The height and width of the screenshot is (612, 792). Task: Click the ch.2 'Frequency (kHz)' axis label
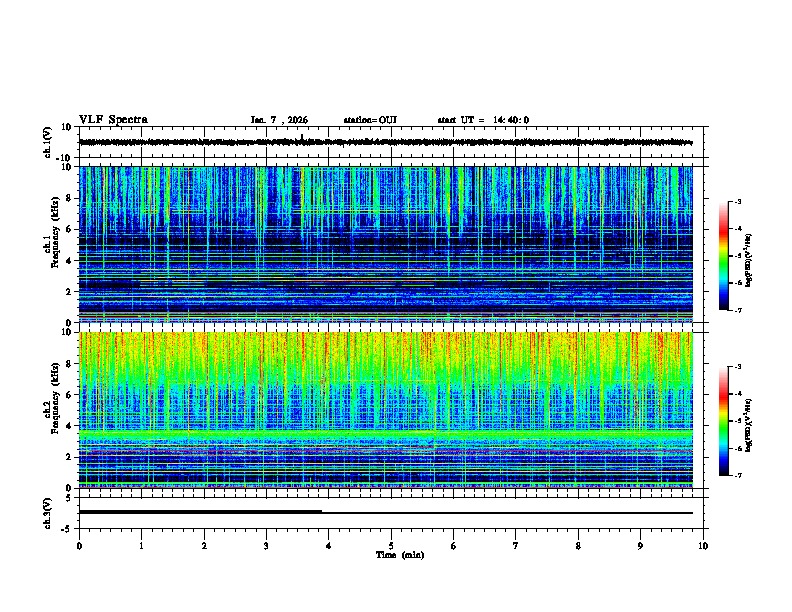tap(53, 399)
